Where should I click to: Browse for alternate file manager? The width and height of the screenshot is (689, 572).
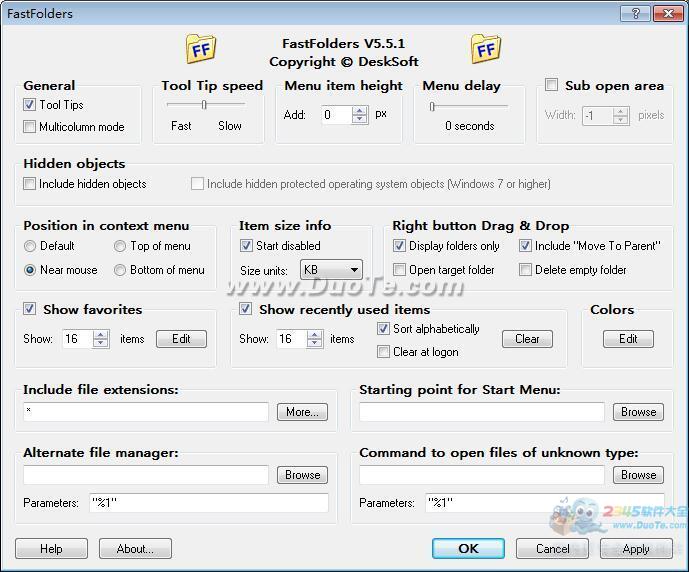302,475
